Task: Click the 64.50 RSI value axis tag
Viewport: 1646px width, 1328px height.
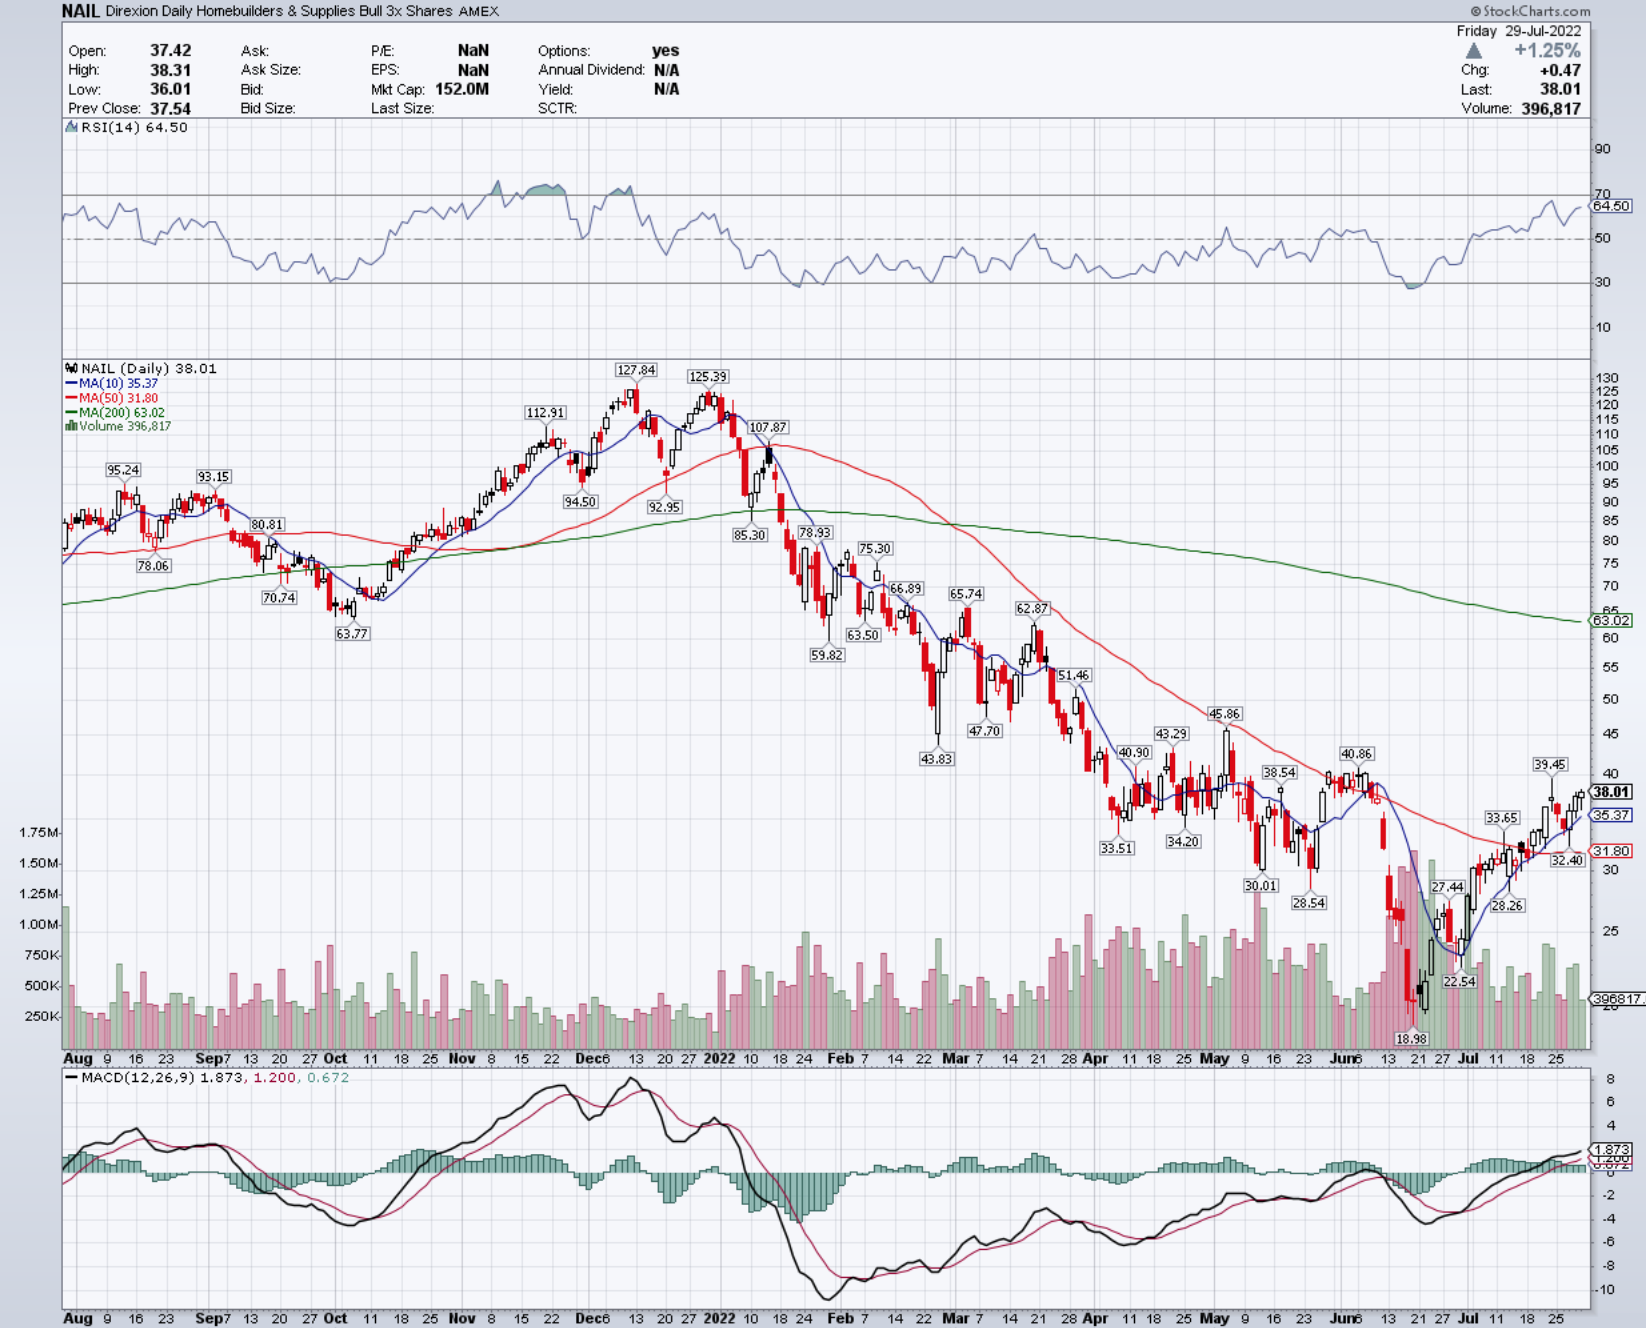Action: click(1611, 206)
